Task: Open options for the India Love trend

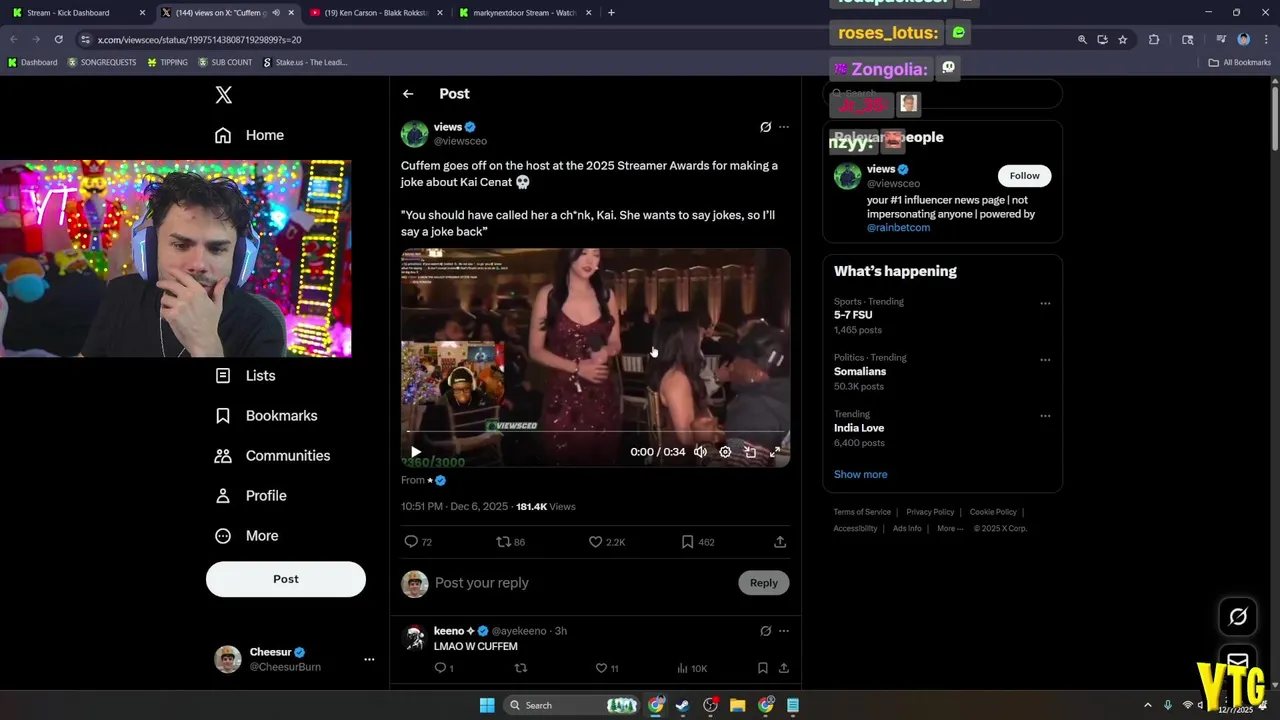Action: (1045, 416)
